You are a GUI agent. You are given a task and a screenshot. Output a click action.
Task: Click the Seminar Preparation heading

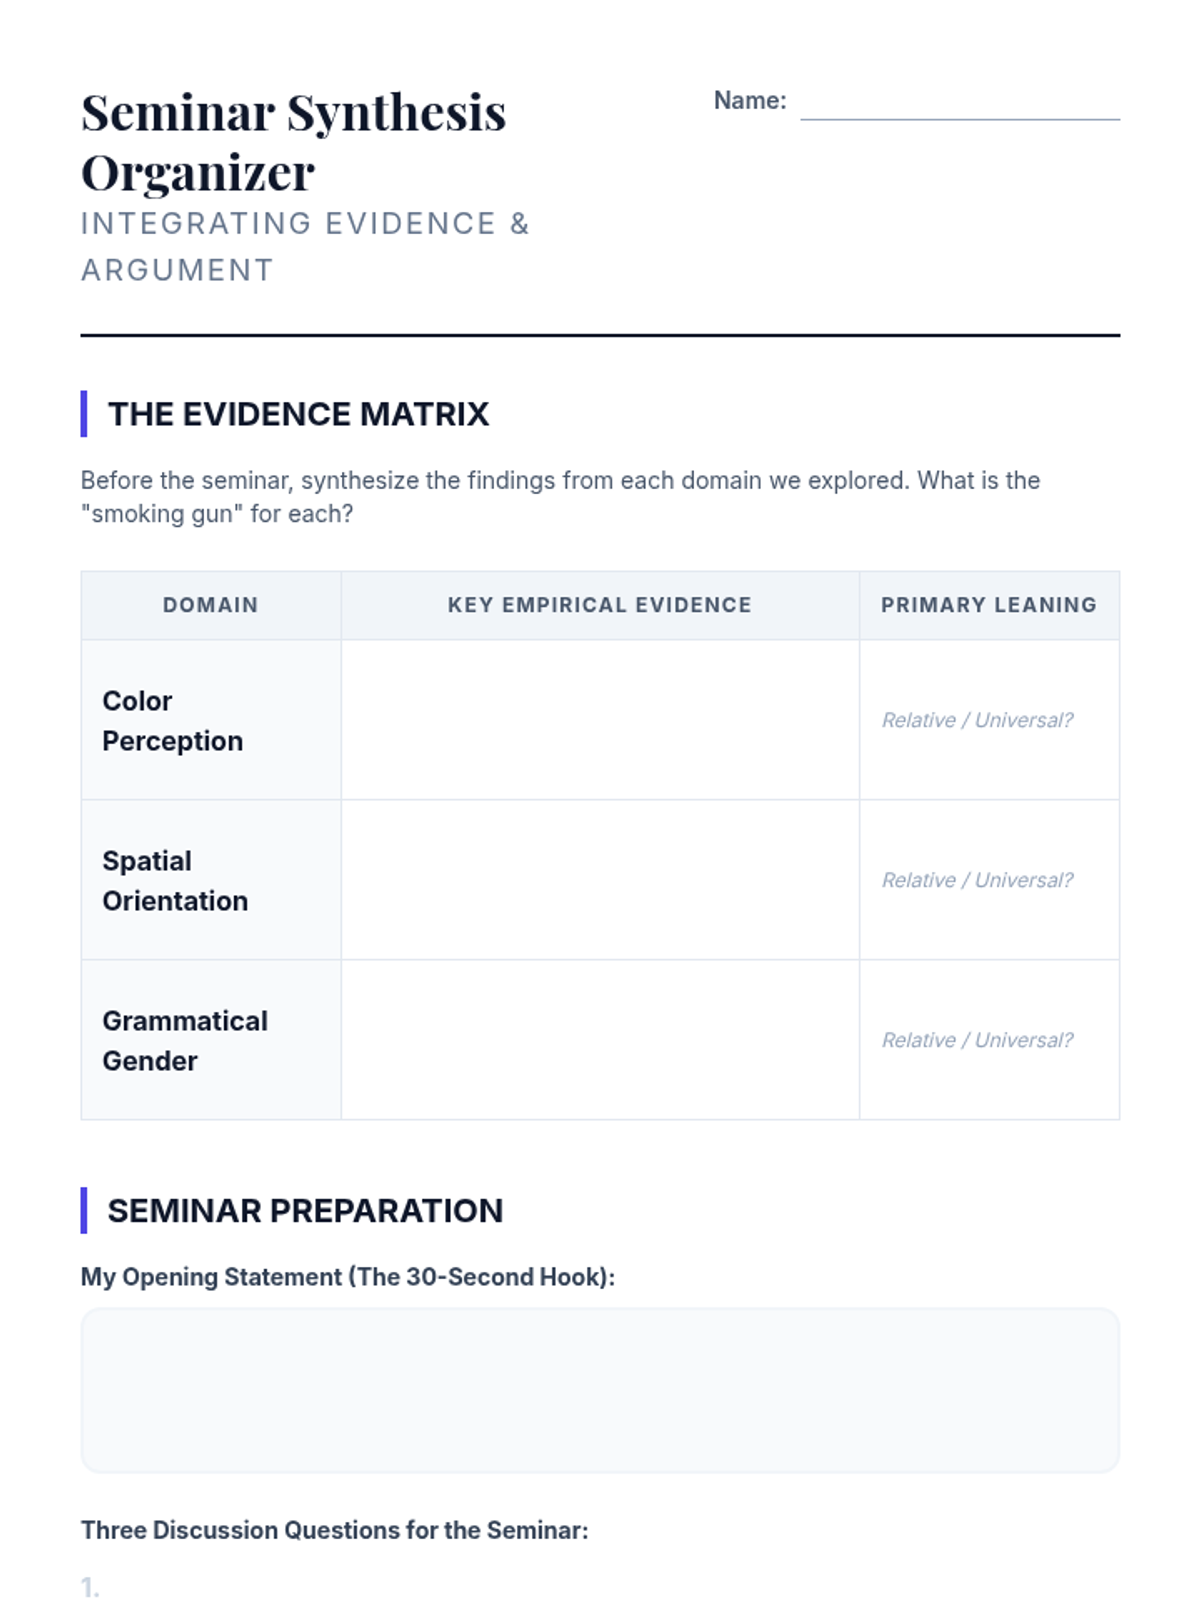point(305,1211)
